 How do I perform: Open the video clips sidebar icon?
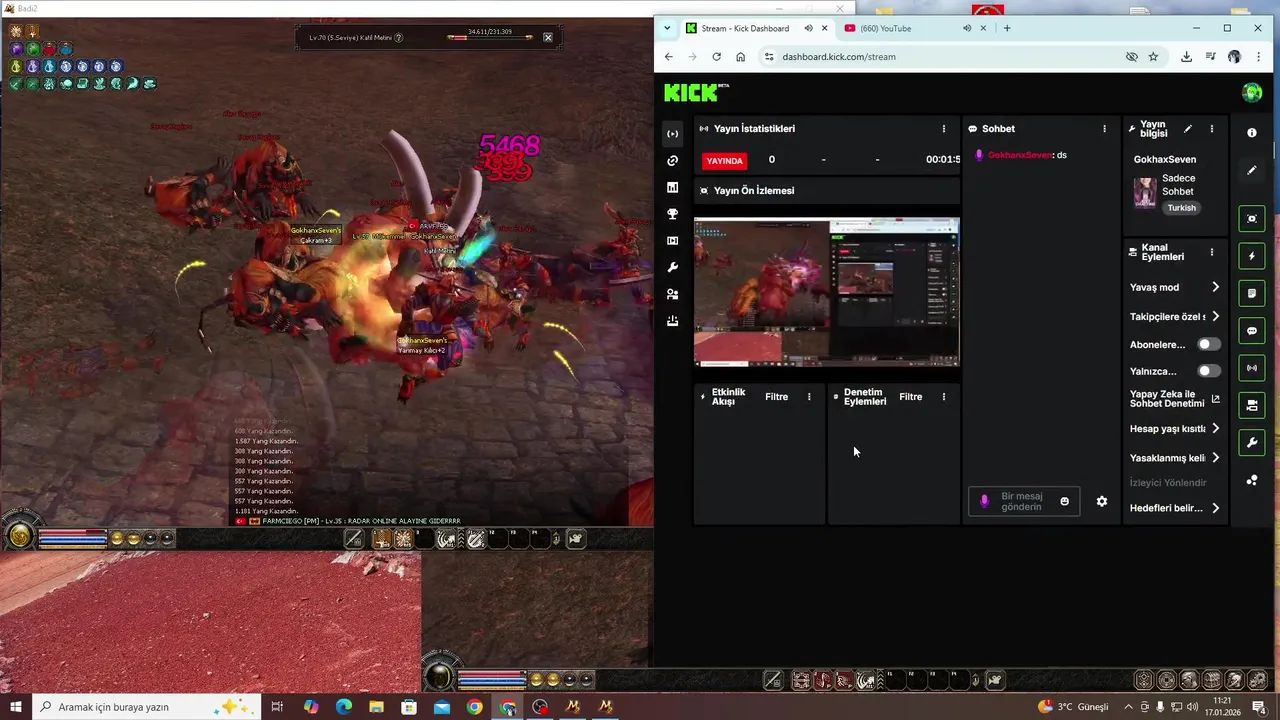(673, 241)
